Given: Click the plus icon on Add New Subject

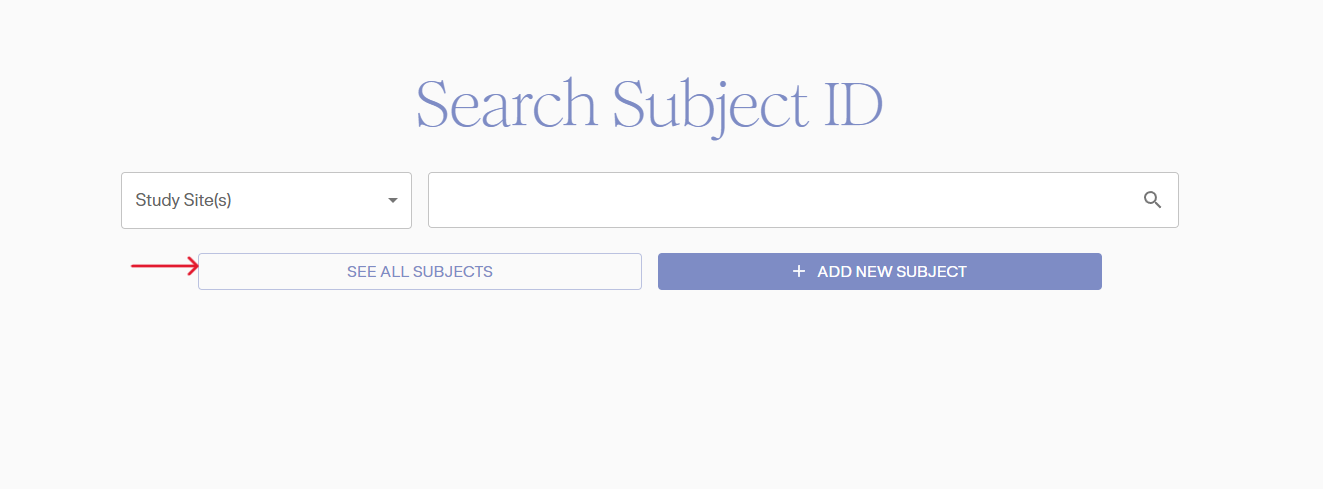Looking at the screenshot, I should 798,271.
